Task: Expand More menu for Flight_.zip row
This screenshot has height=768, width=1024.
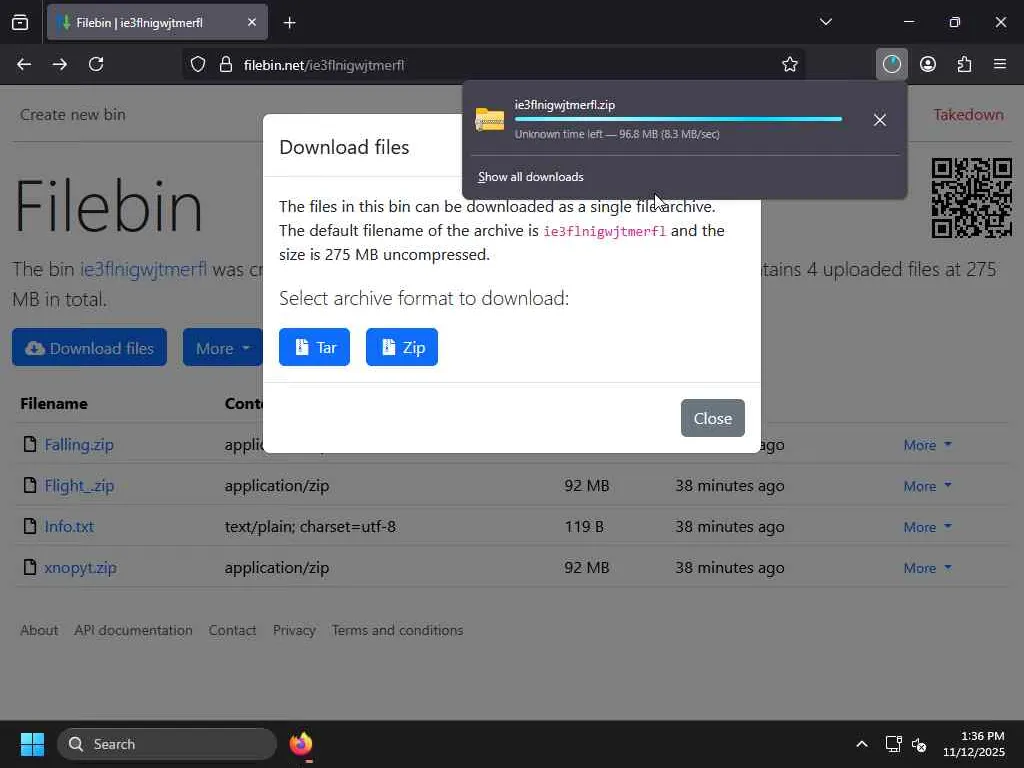Action: (x=927, y=486)
